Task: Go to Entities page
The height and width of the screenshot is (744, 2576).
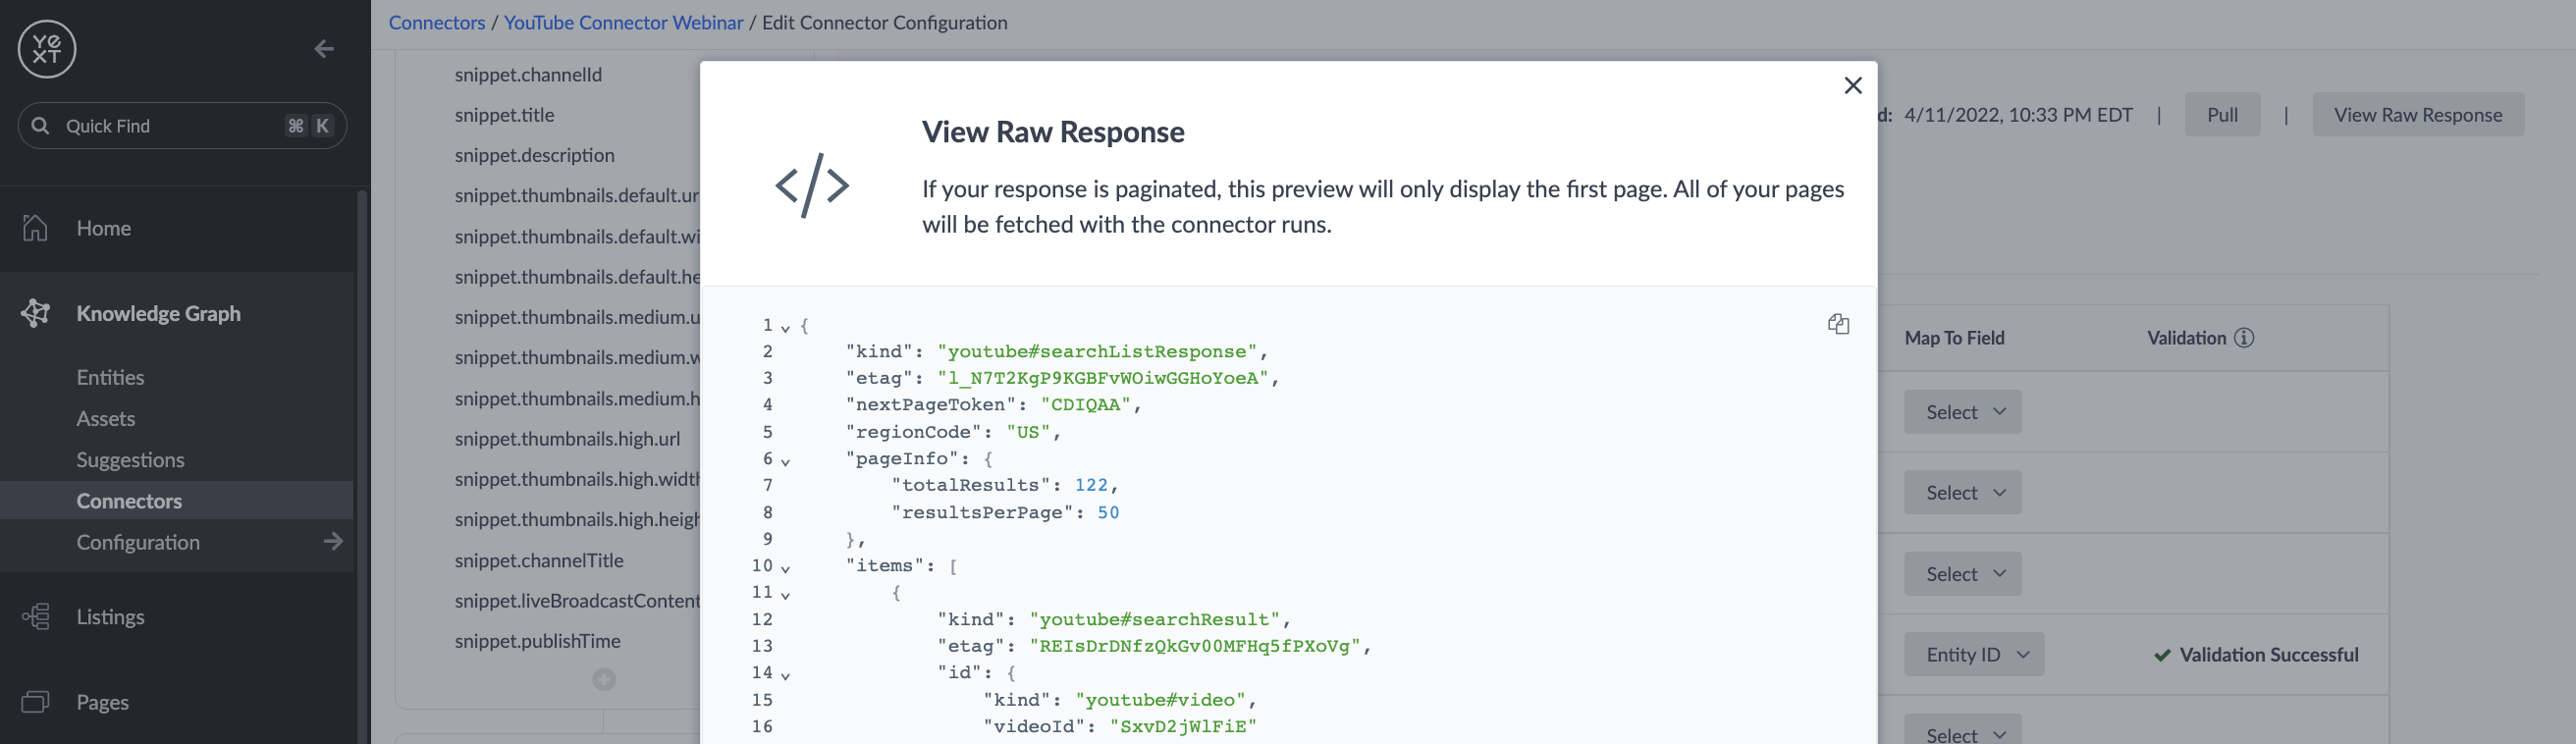Action: click(x=110, y=377)
